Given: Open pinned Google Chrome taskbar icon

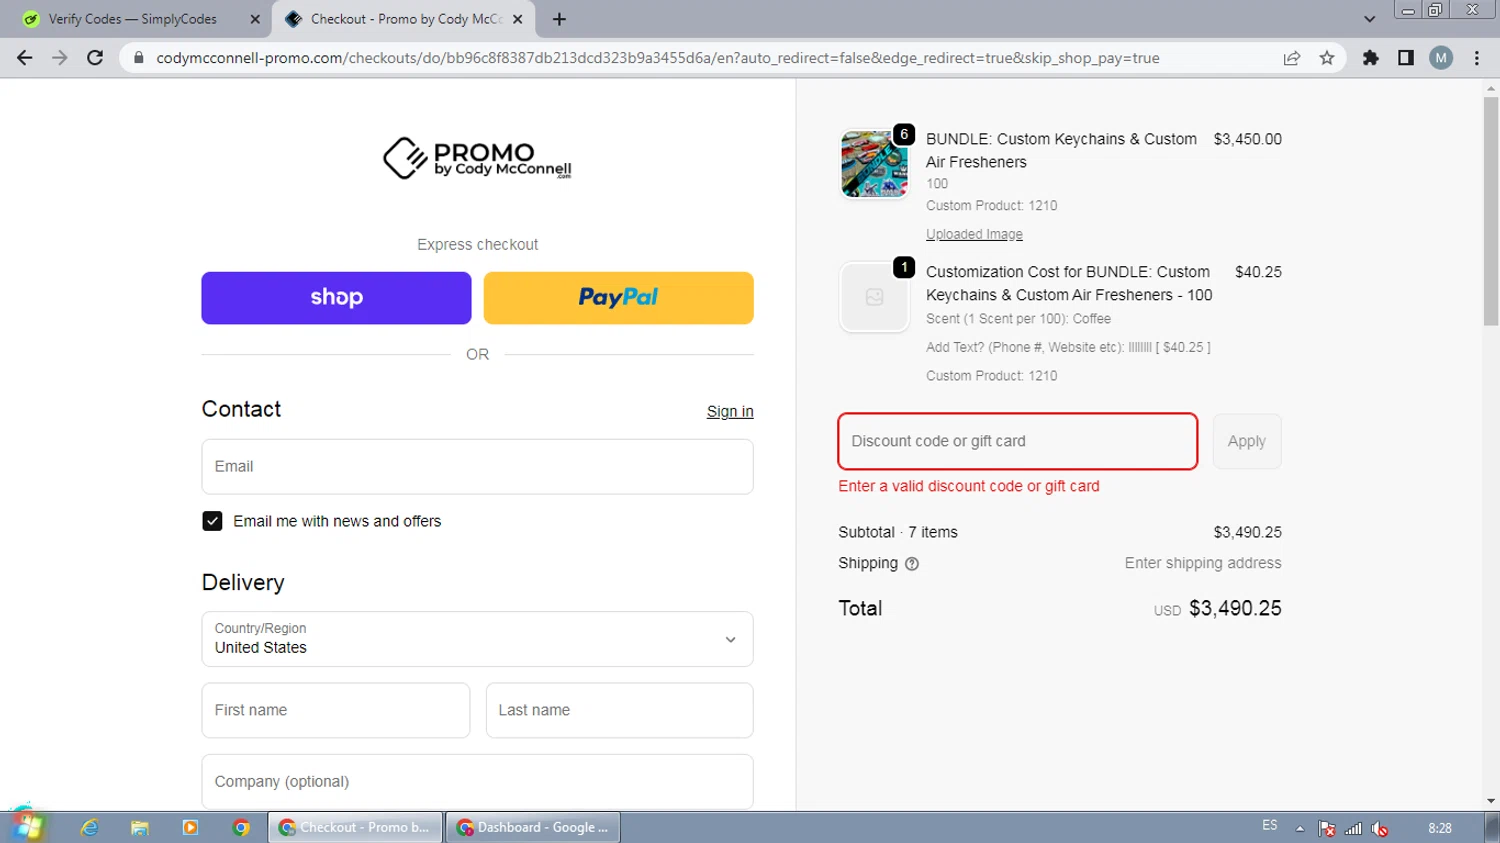Looking at the screenshot, I should point(241,827).
